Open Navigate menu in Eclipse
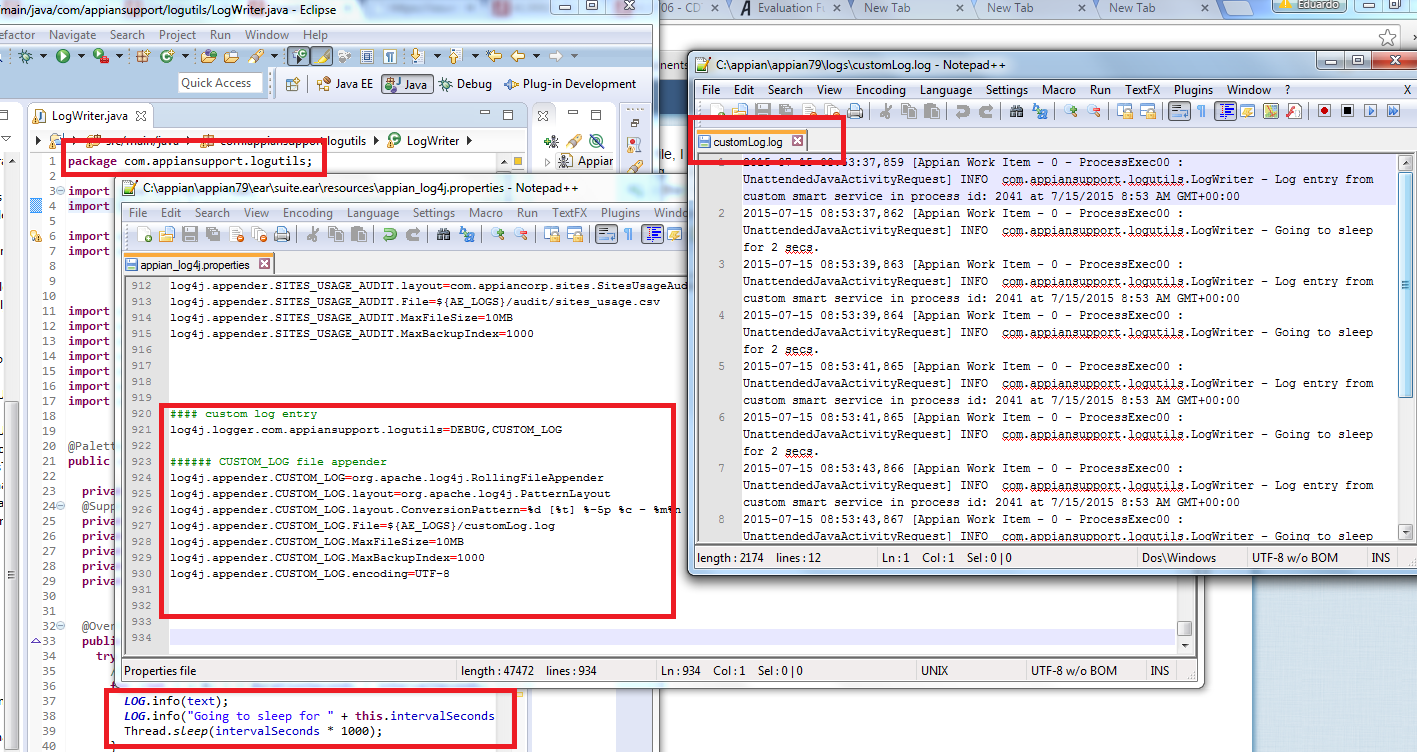Viewport: 1417px width, 752px height. click(x=72, y=34)
